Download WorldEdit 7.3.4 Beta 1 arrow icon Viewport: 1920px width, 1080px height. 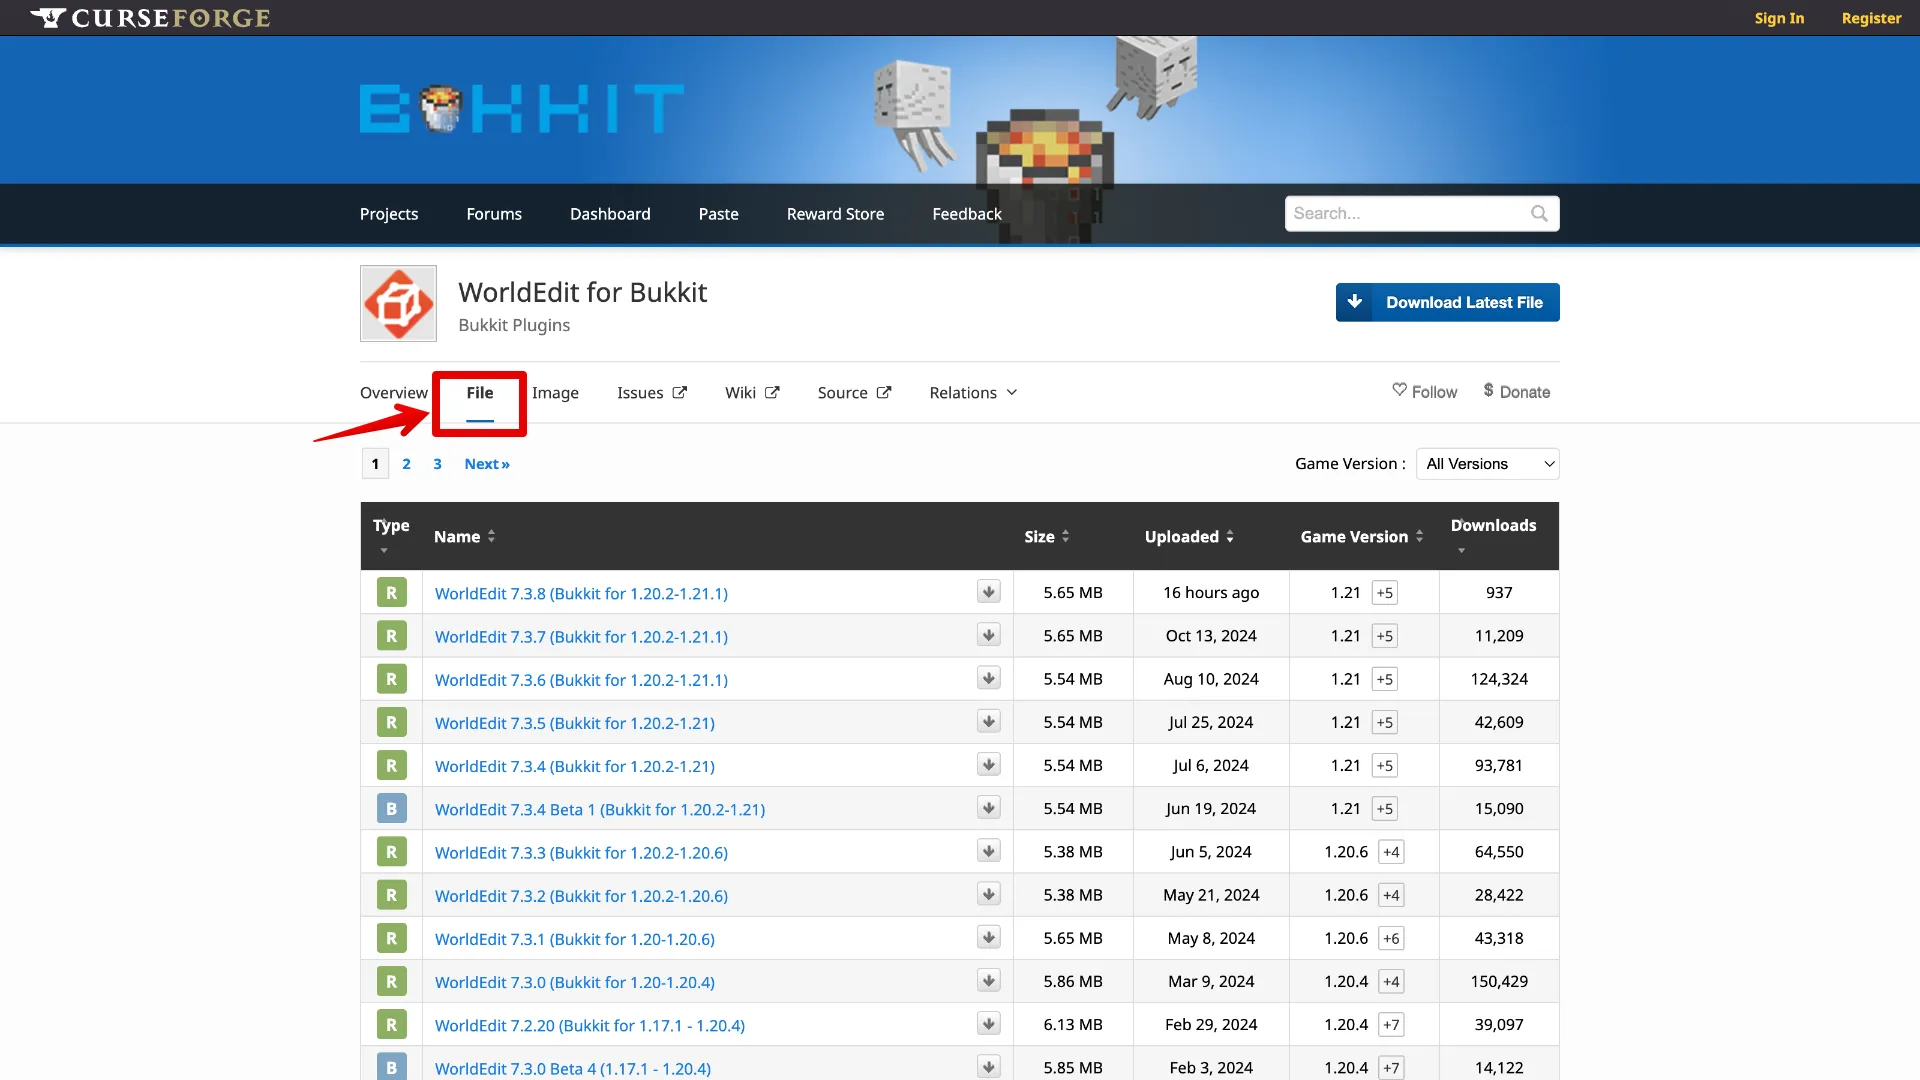[x=988, y=808]
